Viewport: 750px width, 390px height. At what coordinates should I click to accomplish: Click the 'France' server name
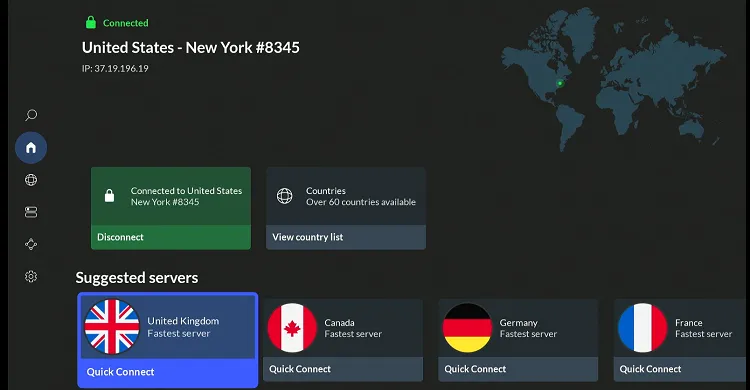click(689, 323)
